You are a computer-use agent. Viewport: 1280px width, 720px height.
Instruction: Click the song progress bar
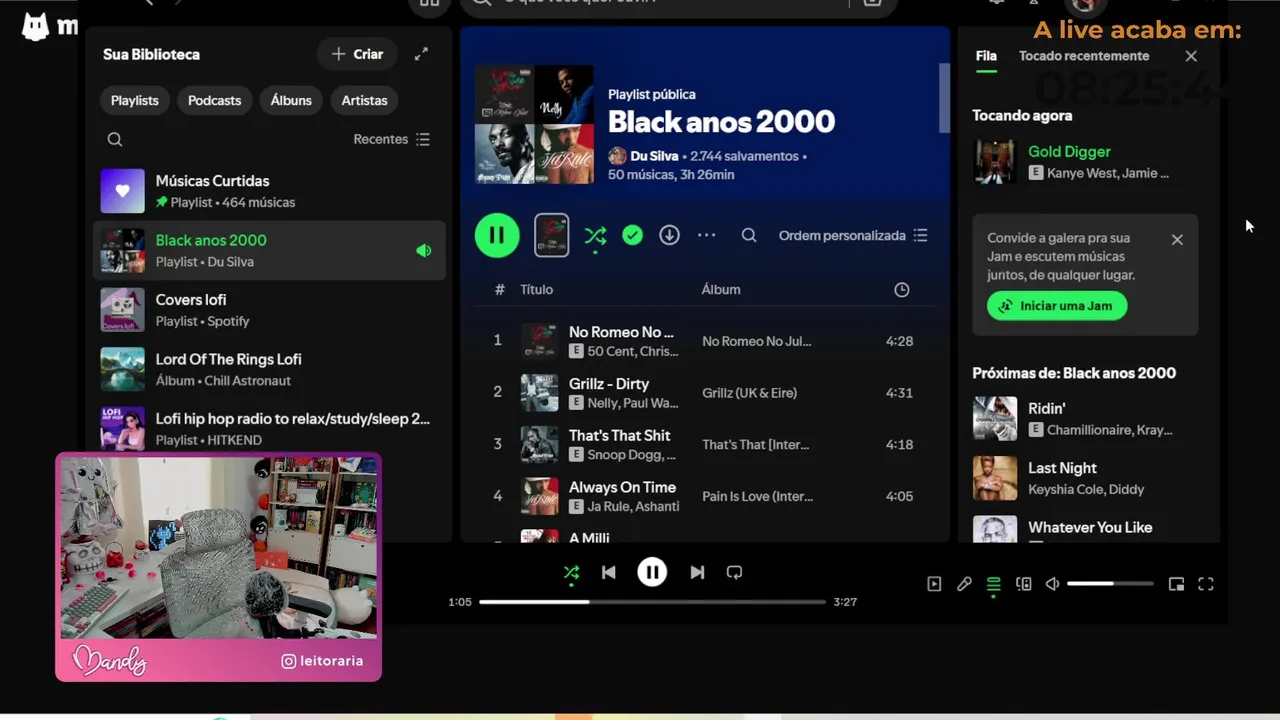point(652,602)
